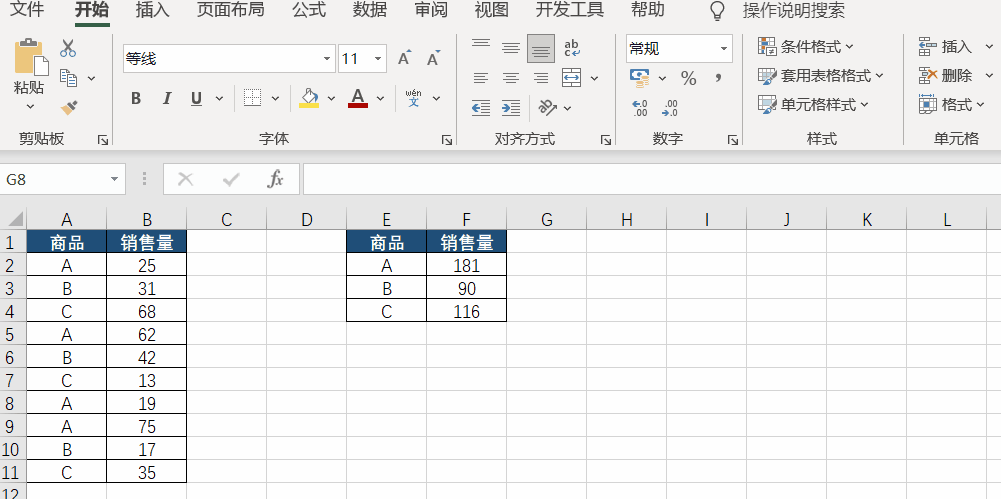1001x499 pixels.
Task: Decrease font size with small A
Action: click(x=433, y=59)
